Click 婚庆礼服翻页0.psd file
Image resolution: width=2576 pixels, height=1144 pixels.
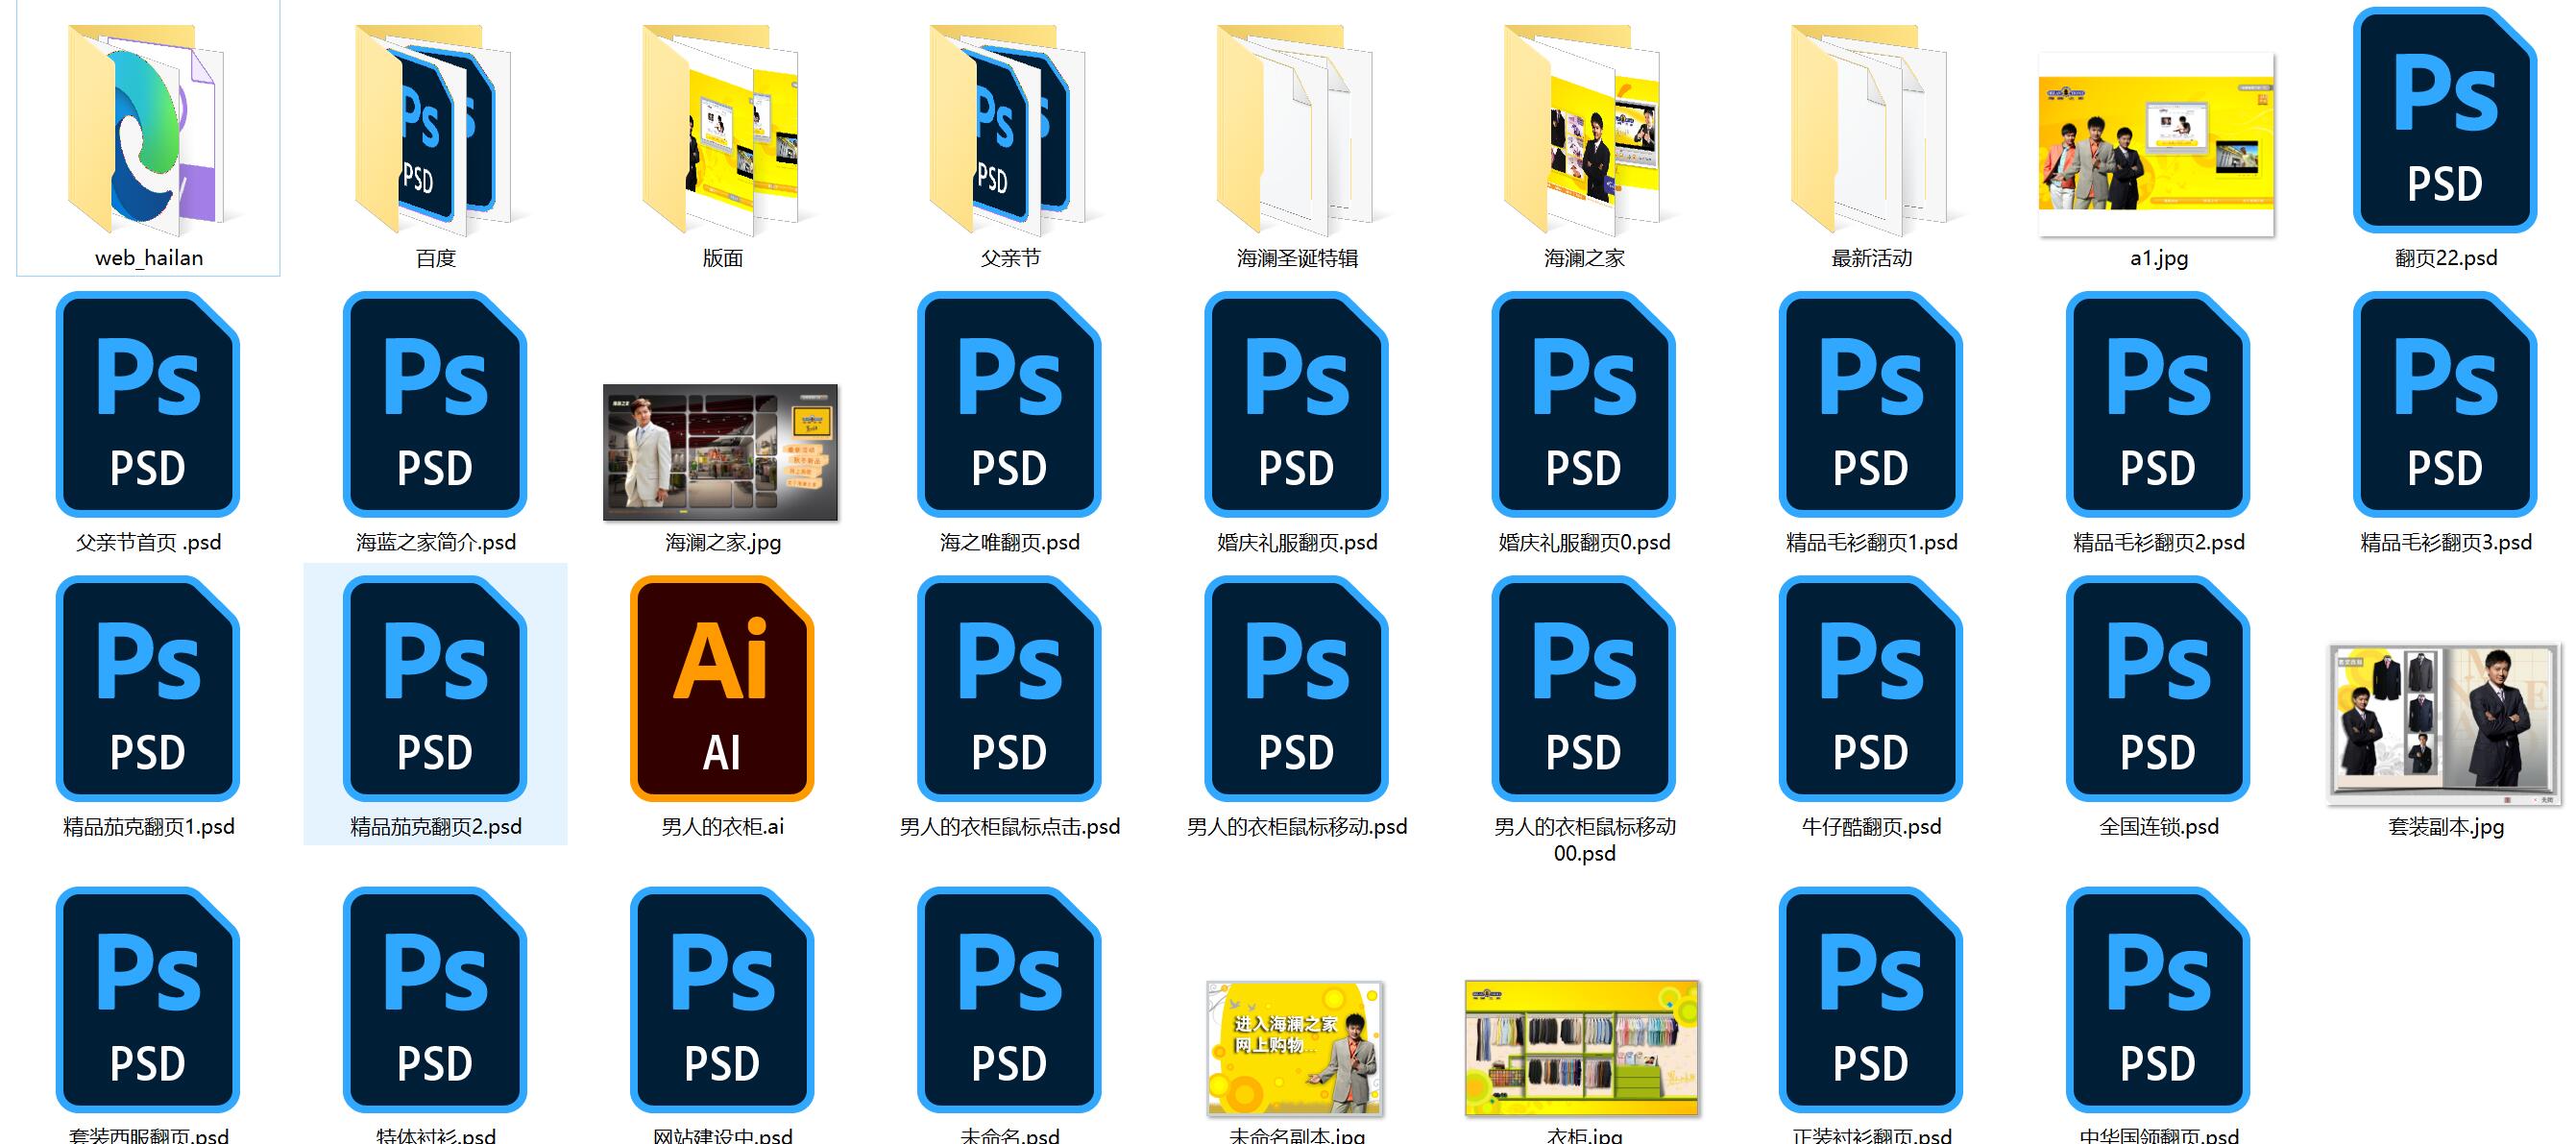point(1583,404)
